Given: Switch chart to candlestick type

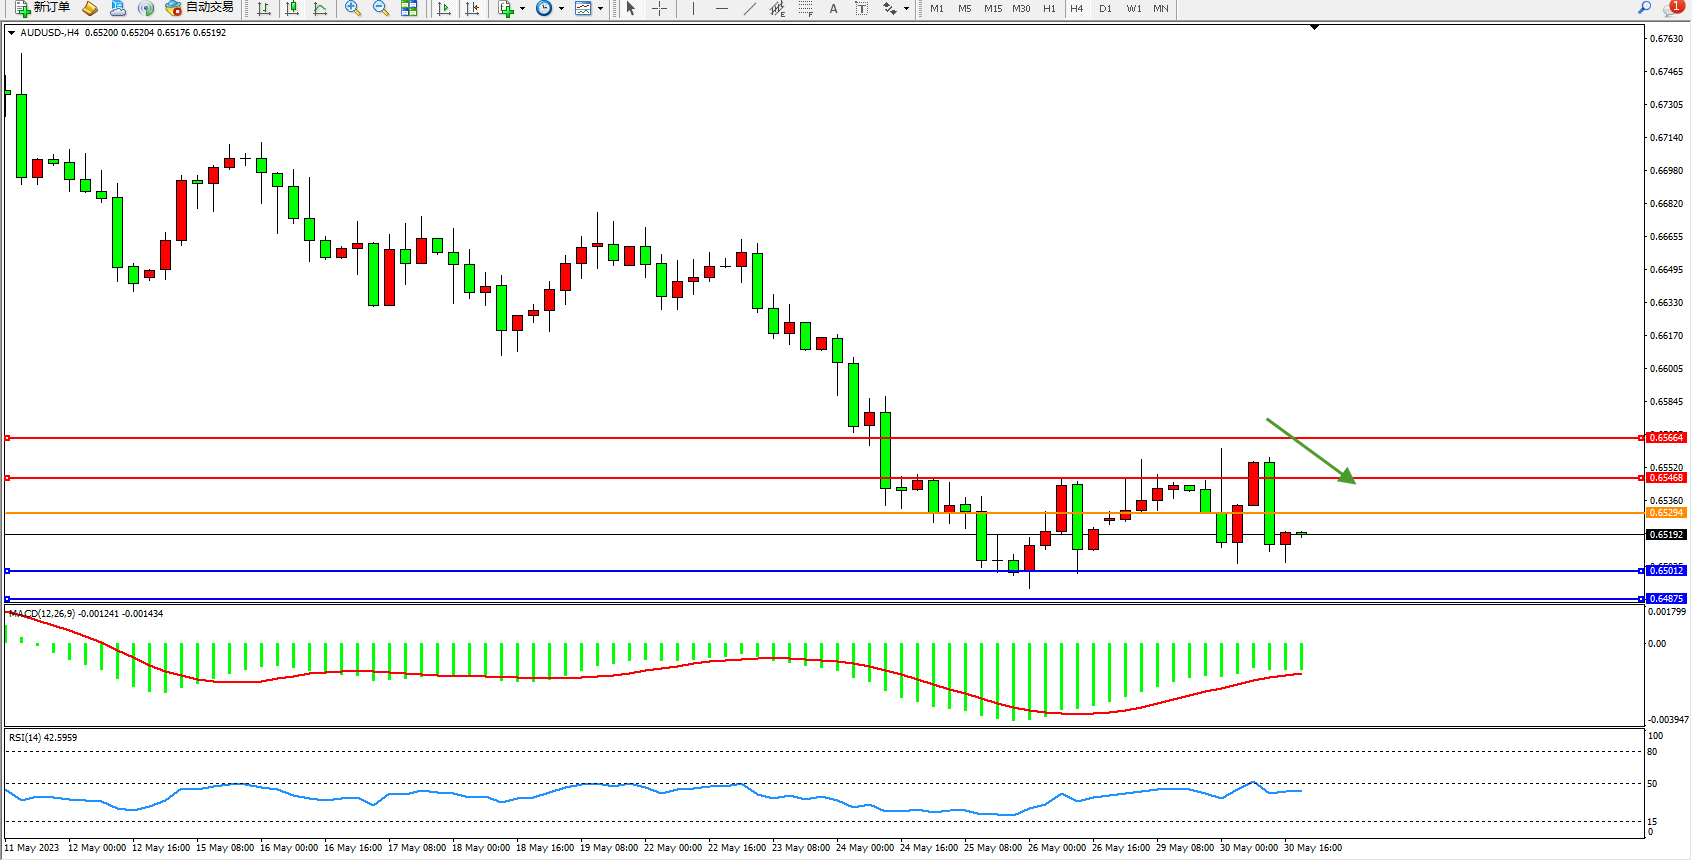Looking at the screenshot, I should pyautogui.click(x=292, y=8).
